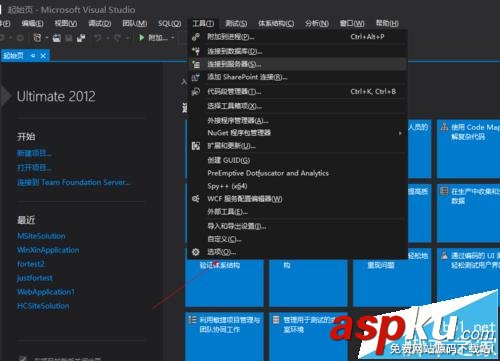The image size is (500, 361).
Task: Click the Redo toolbar icon
Action: [117, 38]
